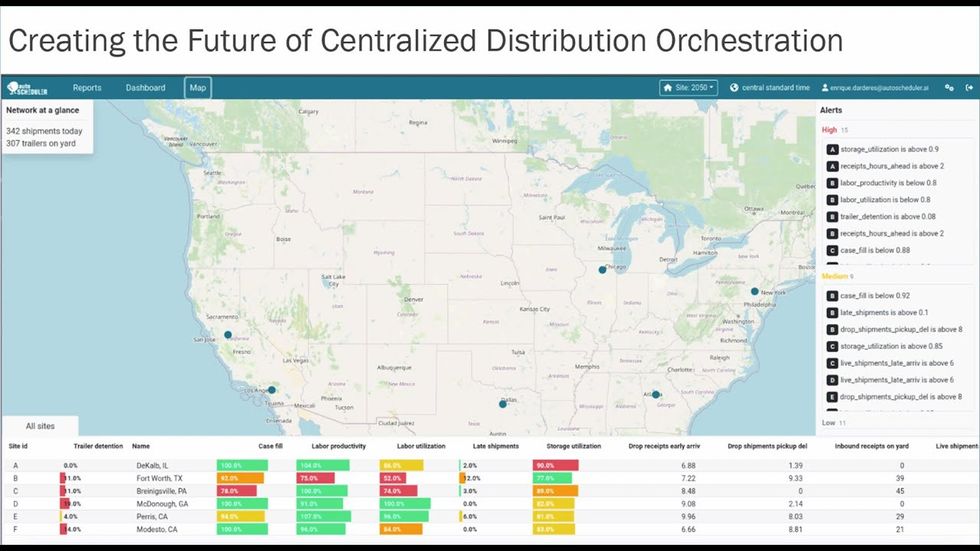Open alert trailer_detention is above 0.08
The height and width of the screenshot is (551, 980).
pos(888,217)
